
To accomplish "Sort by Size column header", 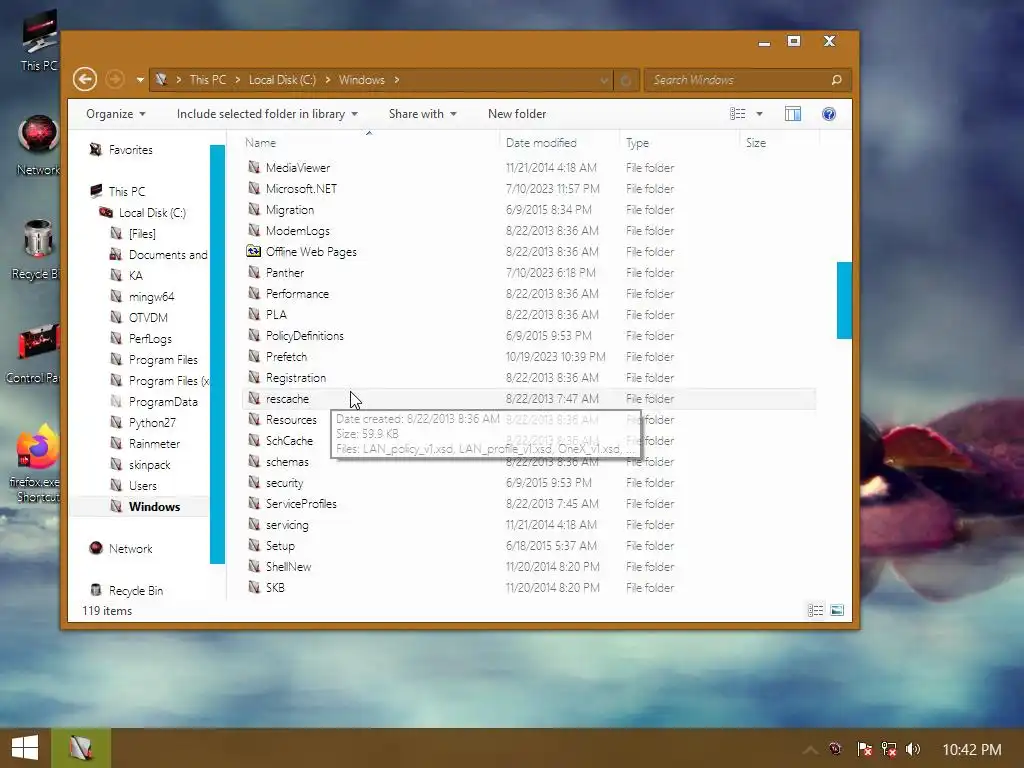I will pyautogui.click(x=756, y=142).
